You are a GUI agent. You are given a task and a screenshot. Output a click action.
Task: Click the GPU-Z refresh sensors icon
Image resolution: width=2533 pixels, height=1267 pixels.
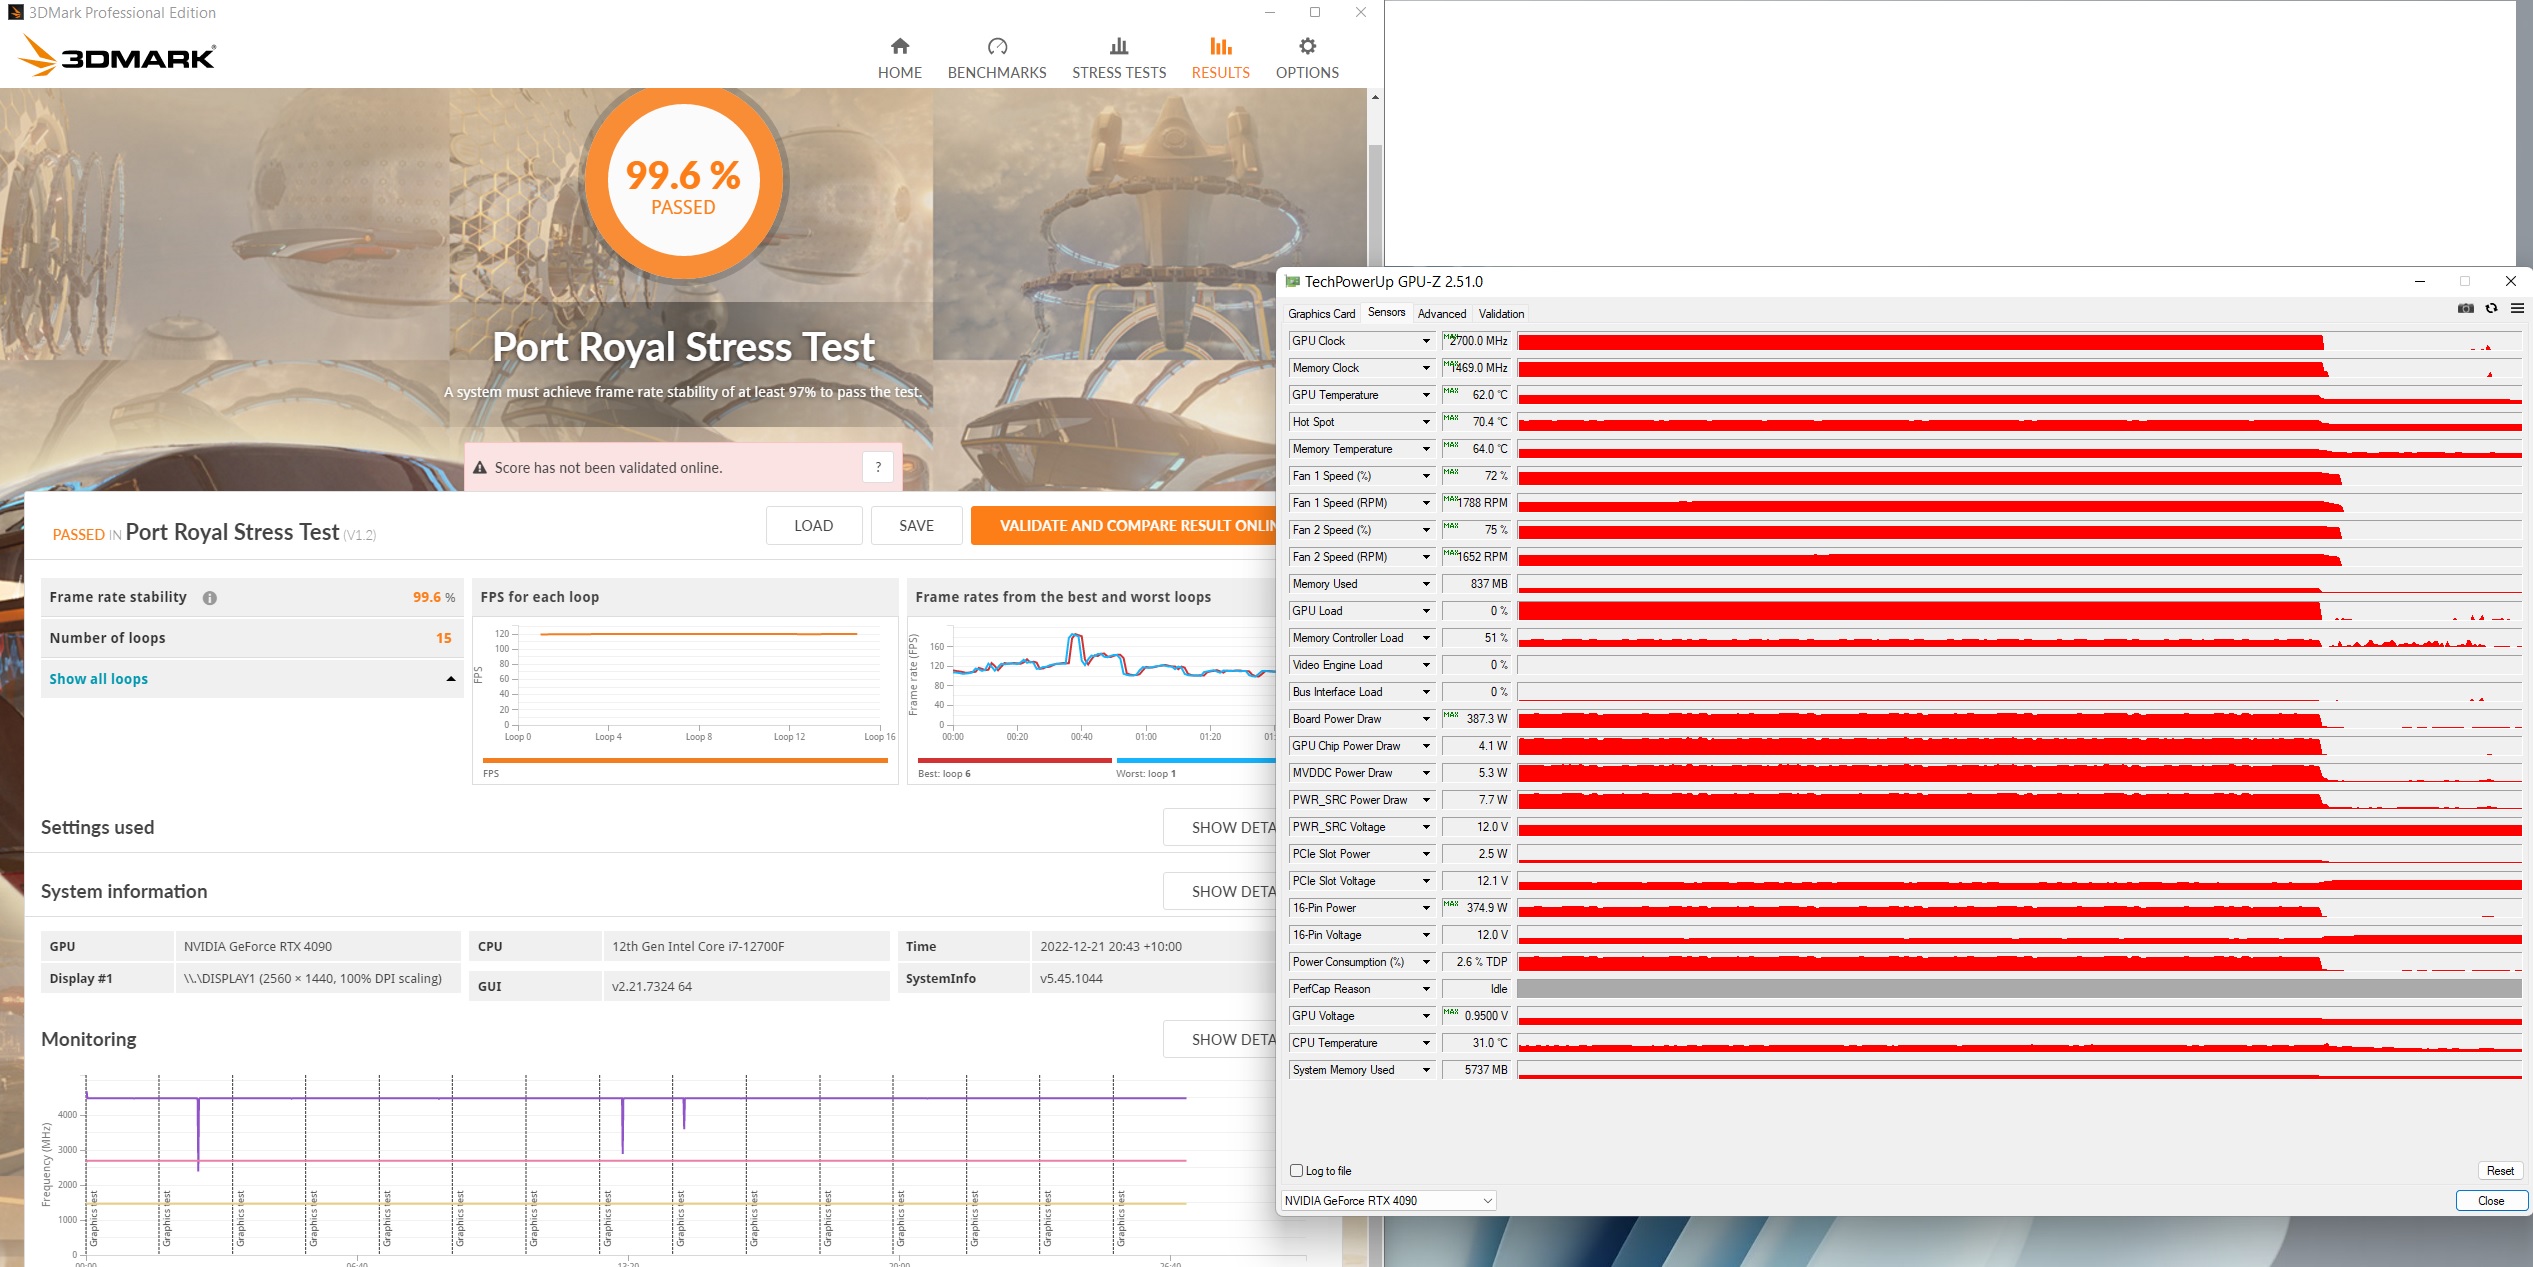tap(2491, 308)
